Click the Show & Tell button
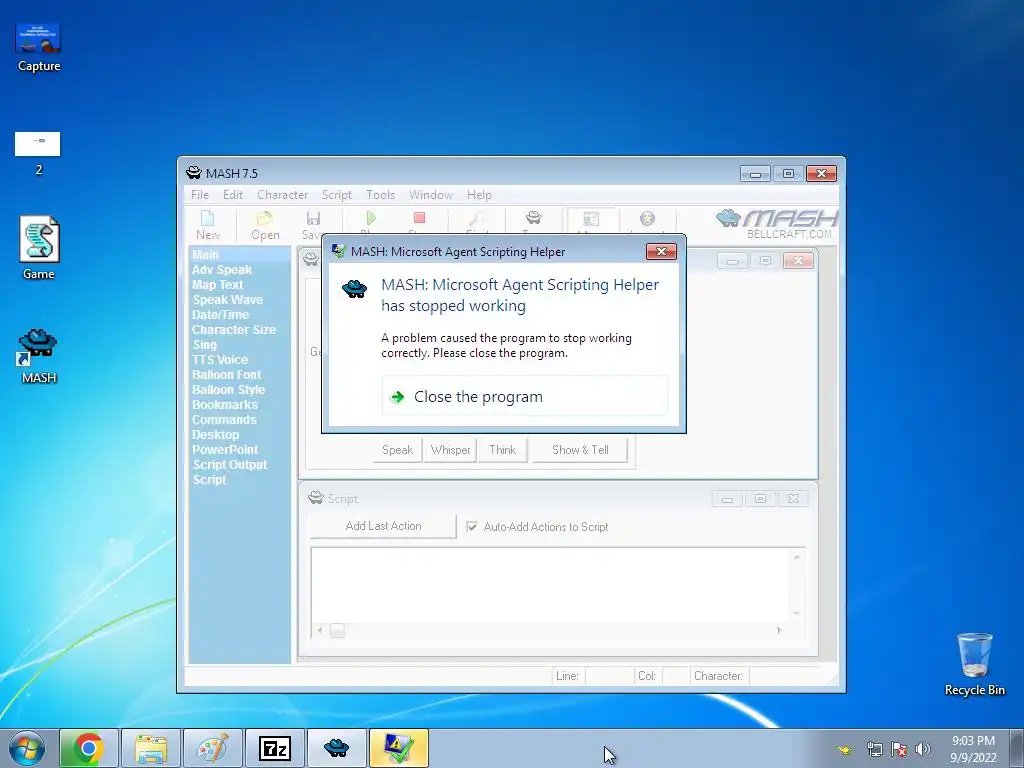The width and height of the screenshot is (1024, 768). pyautogui.click(x=580, y=450)
